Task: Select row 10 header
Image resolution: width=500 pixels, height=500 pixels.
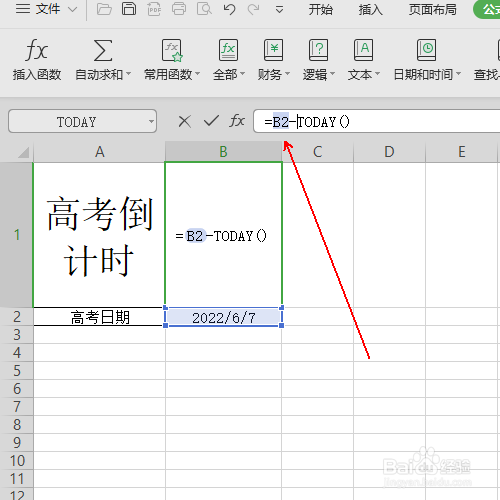Action: tap(17, 460)
